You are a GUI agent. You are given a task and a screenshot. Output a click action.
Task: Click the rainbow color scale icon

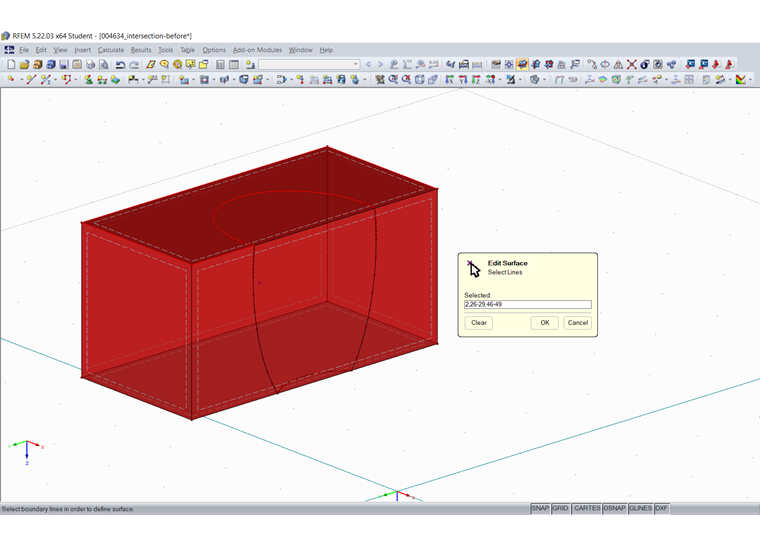coord(741,79)
